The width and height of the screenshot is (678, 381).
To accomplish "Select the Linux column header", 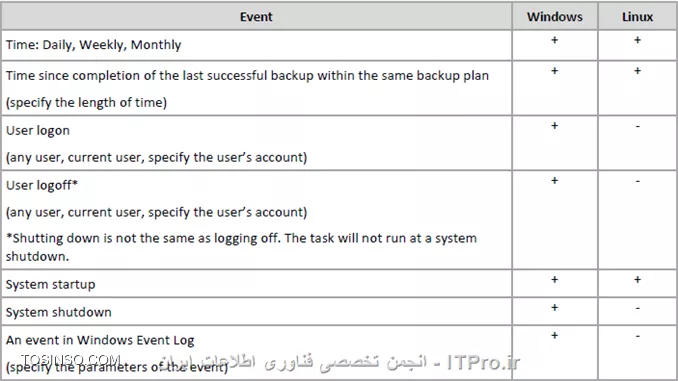I will click(637, 17).
